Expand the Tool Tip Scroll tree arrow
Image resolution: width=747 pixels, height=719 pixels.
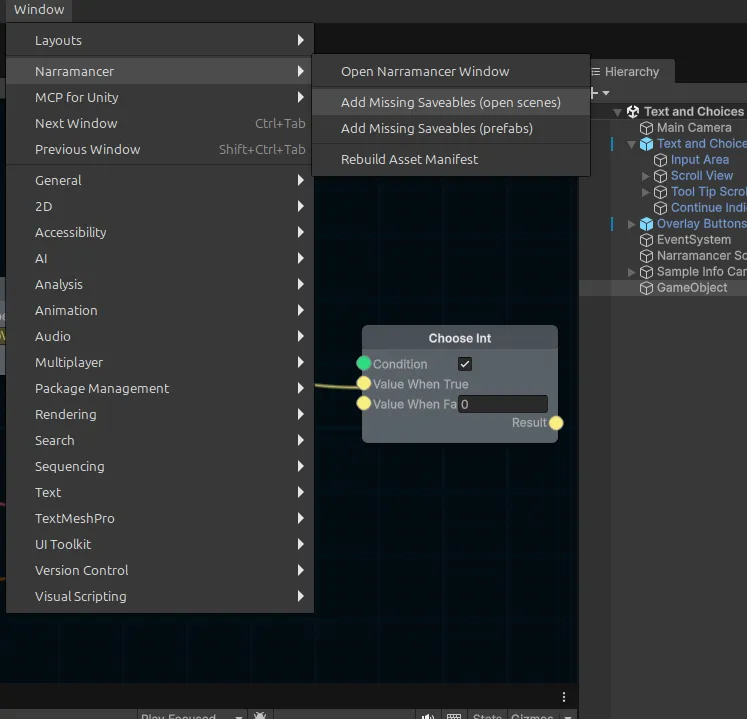(646, 192)
